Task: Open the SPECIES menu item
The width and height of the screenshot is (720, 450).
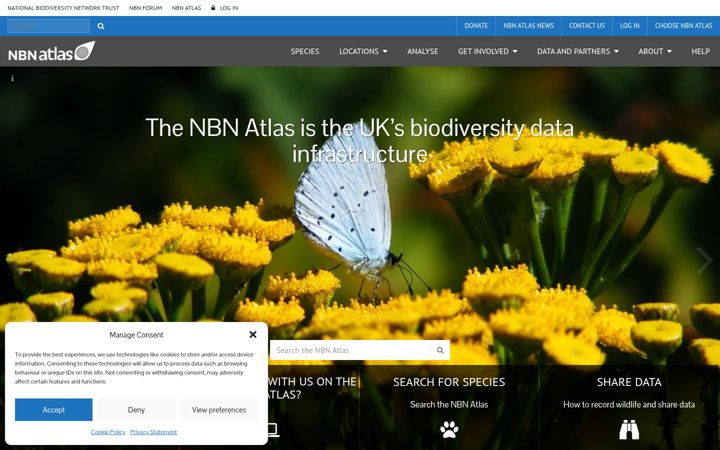Action: click(305, 51)
